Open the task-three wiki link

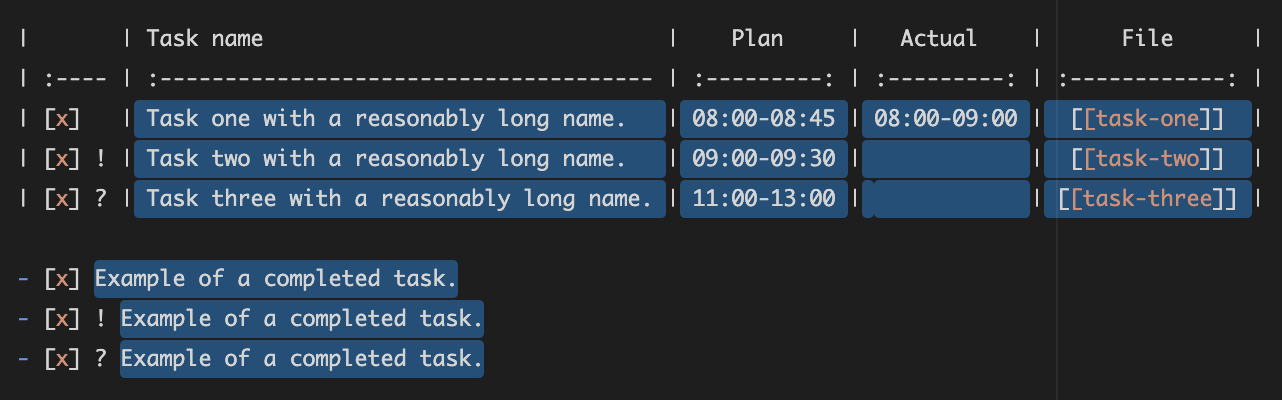pos(1147,199)
